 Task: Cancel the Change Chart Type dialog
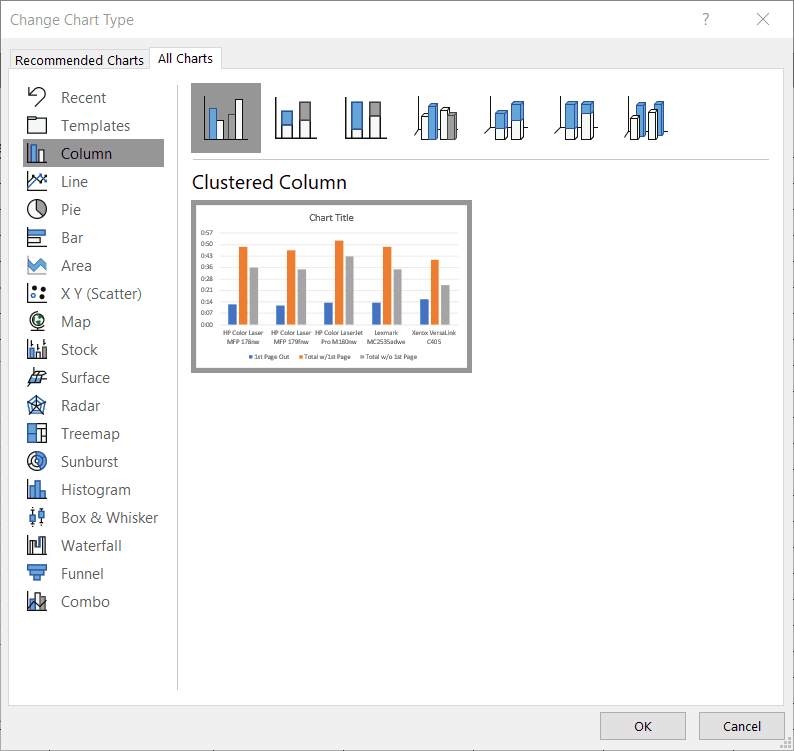click(x=741, y=726)
